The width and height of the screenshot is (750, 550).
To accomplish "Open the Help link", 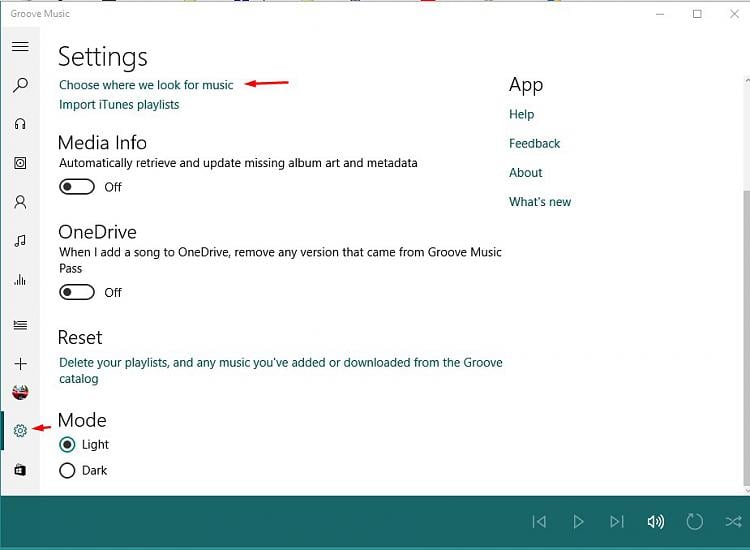I will (521, 114).
